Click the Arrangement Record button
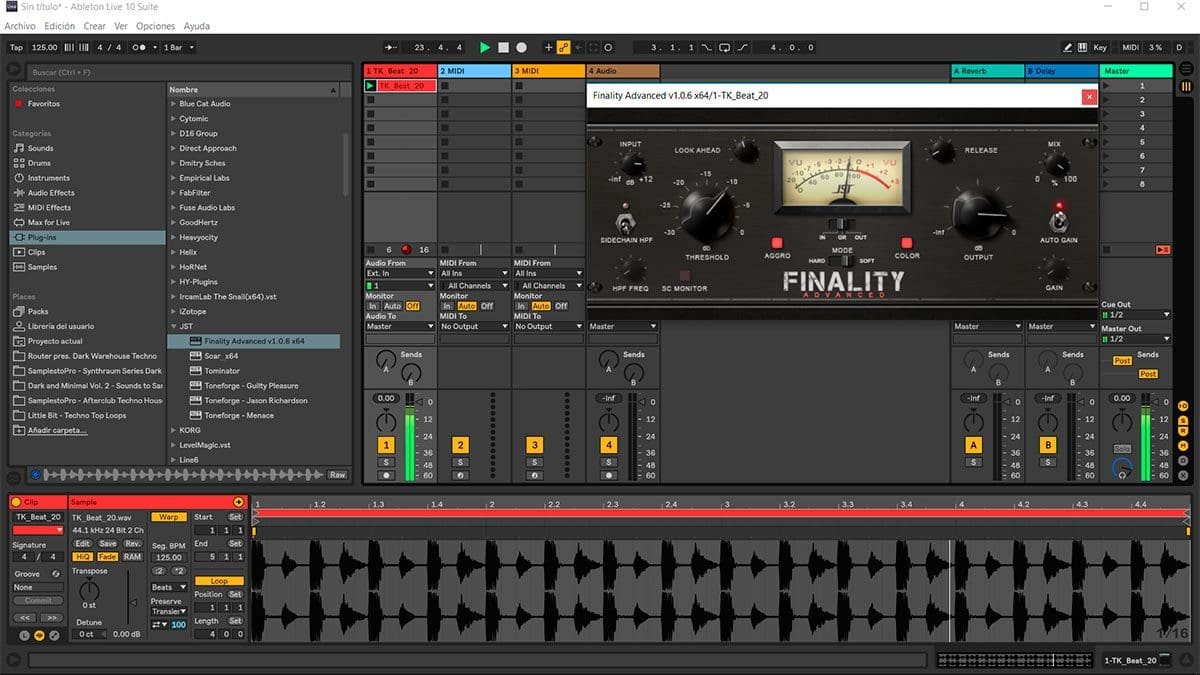1200x675 pixels. click(521, 47)
